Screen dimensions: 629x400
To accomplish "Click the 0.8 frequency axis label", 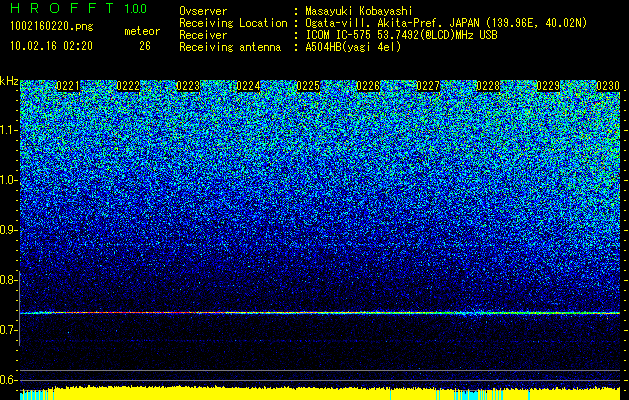I will point(9,280).
